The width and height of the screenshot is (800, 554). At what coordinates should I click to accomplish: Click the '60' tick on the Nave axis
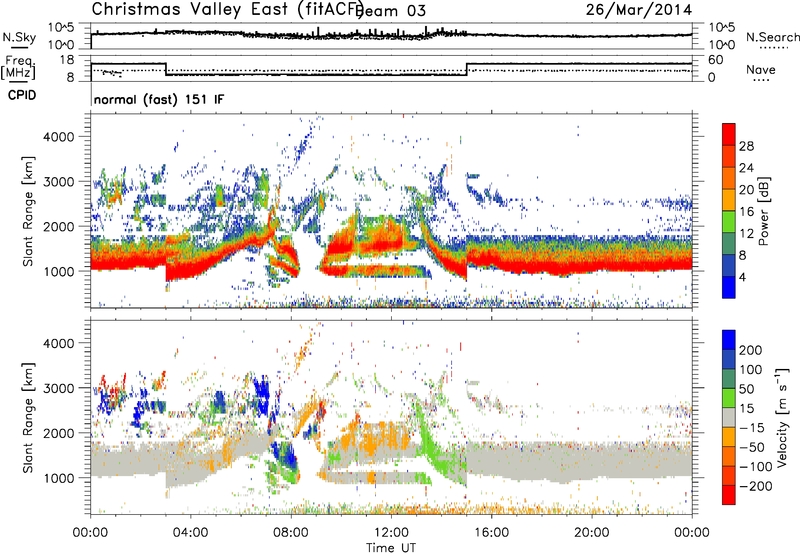716,60
